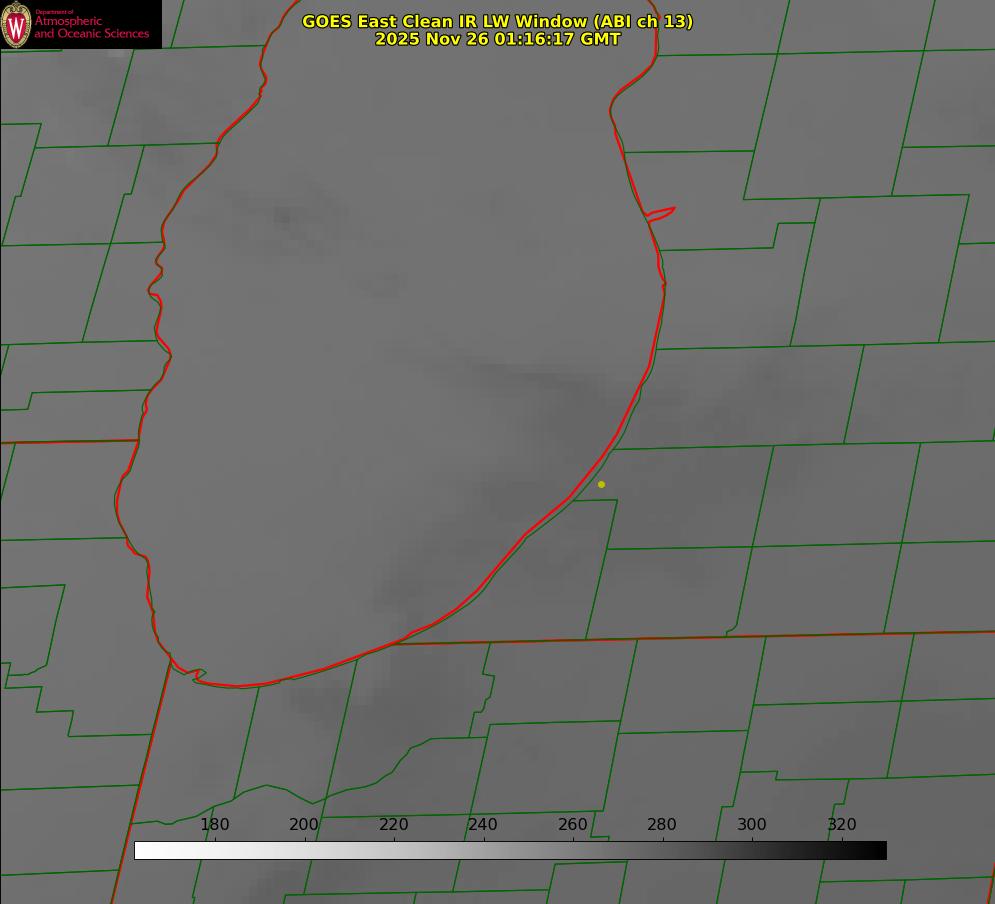Click the colorbar label '220'
Viewport: 995px width, 904px height.
click(x=393, y=824)
